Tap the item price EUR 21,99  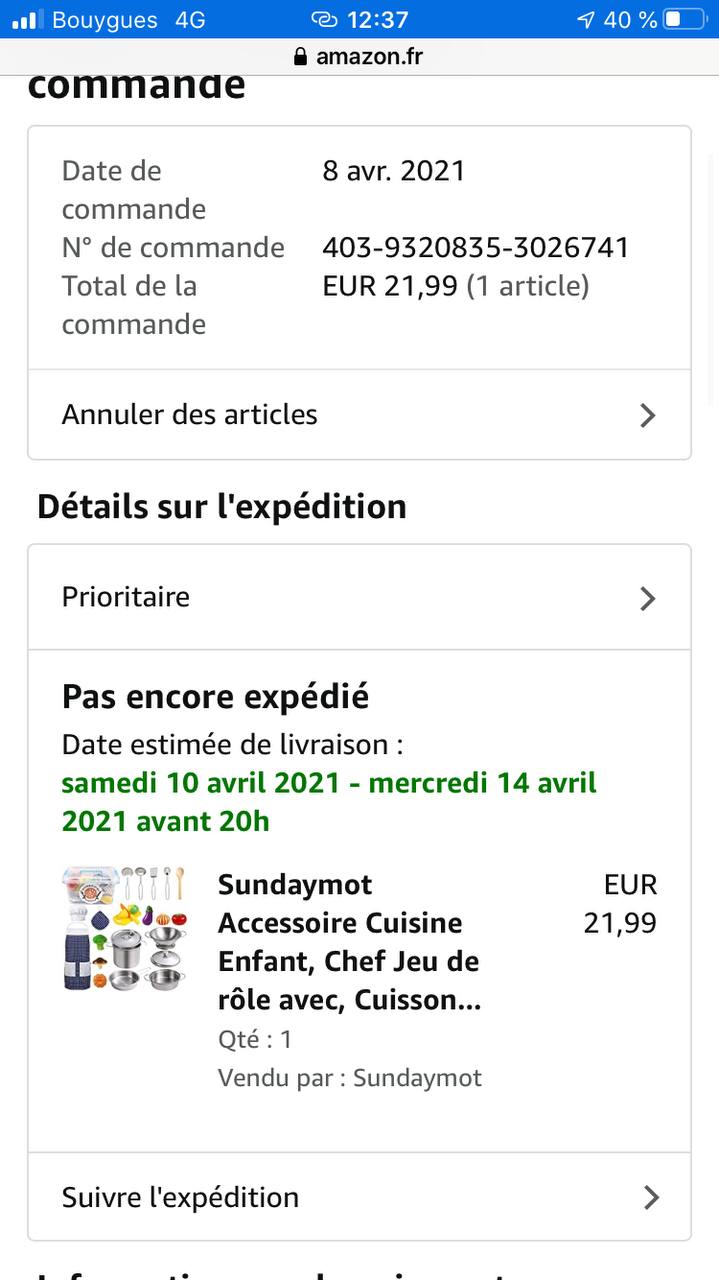621,904
